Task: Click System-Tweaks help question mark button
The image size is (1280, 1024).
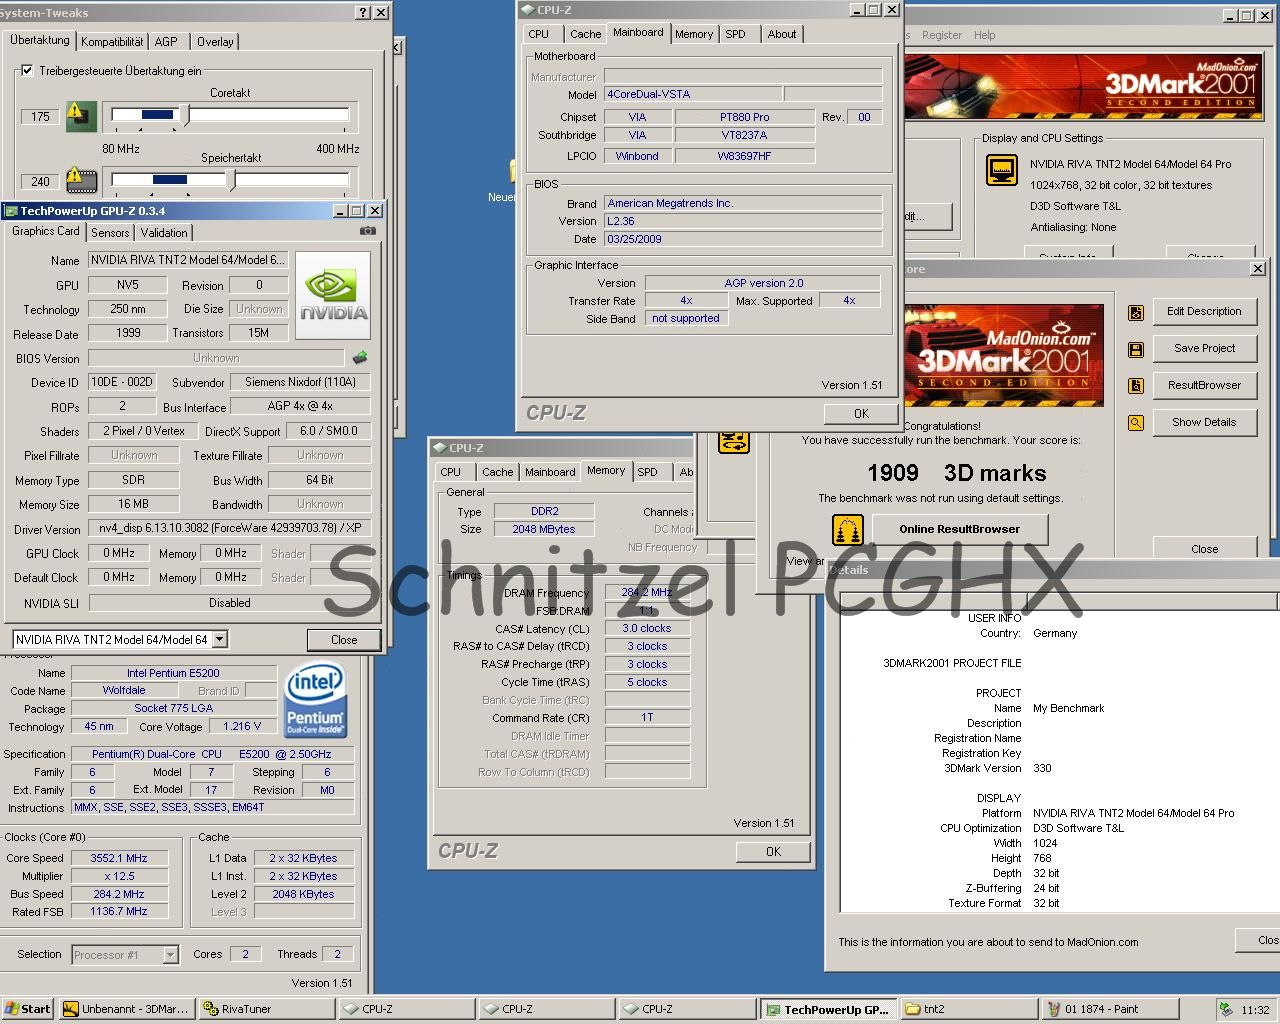Action: pyautogui.click(x=362, y=13)
